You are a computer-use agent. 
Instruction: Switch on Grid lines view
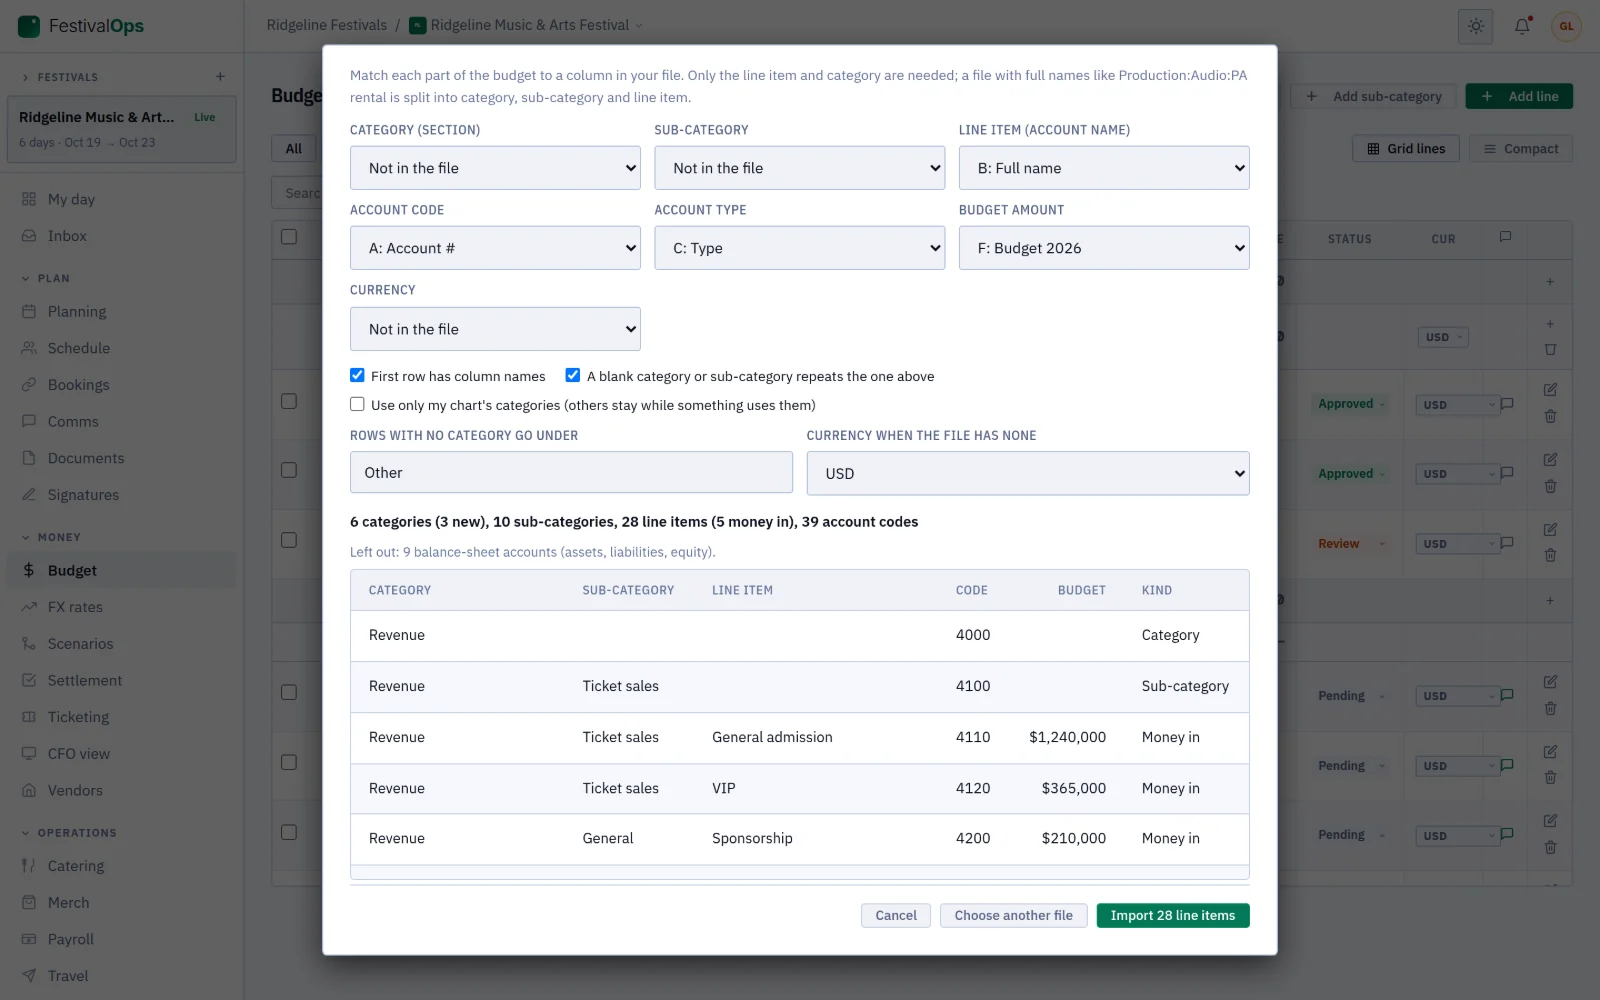1406,148
